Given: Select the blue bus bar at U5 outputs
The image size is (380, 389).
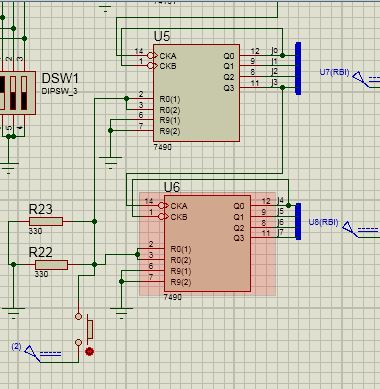Looking at the screenshot, I should [x=298, y=68].
